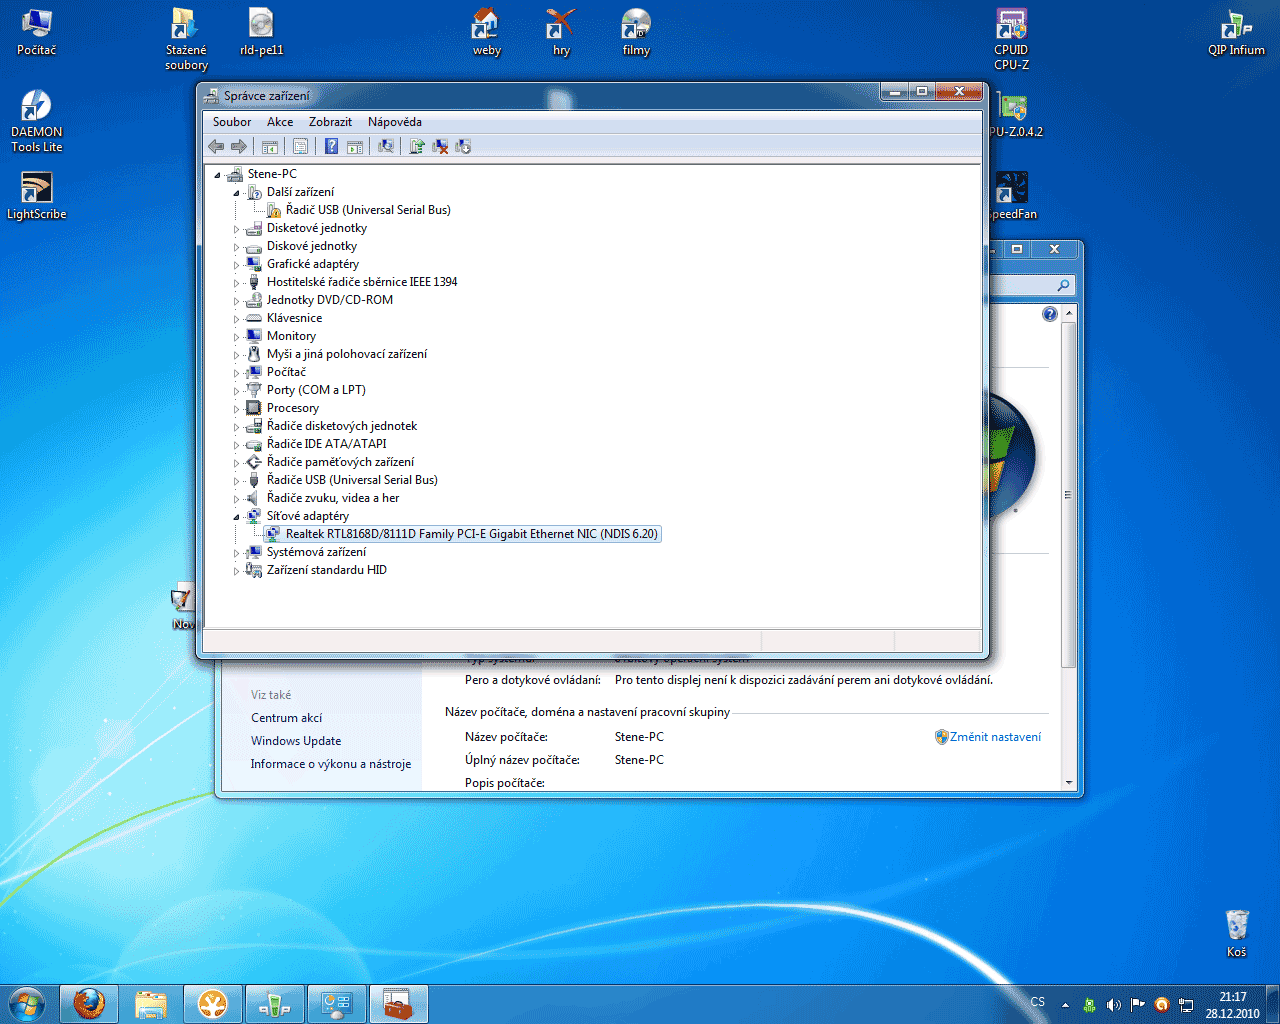The image size is (1280, 1024).
Task: Click the system window's vertical scrollbar down arrow
Action: click(1069, 782)
